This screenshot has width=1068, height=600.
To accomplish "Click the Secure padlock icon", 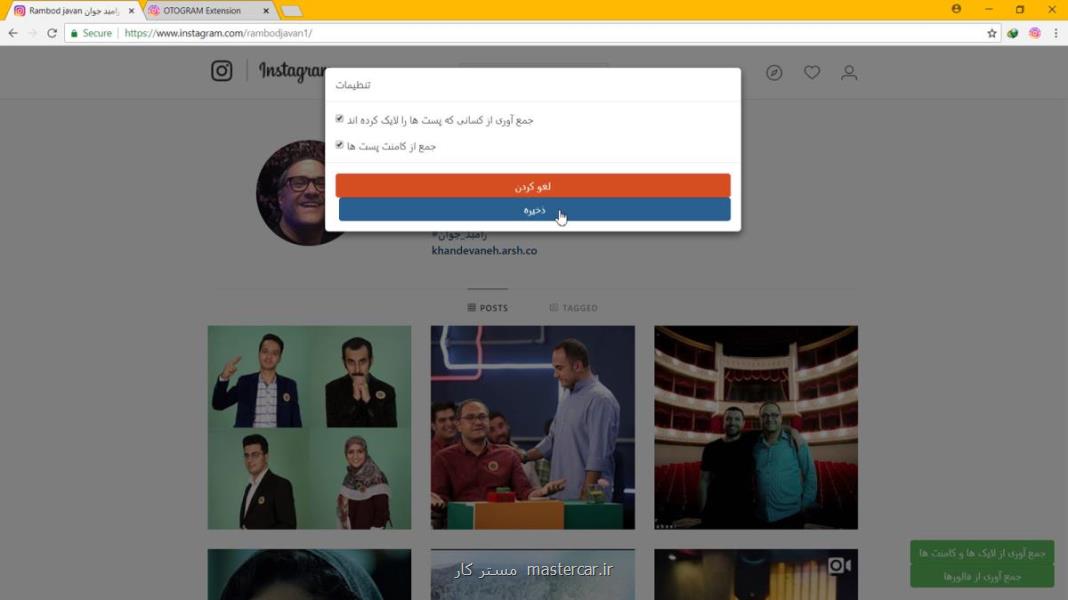I will coord(74,33).
